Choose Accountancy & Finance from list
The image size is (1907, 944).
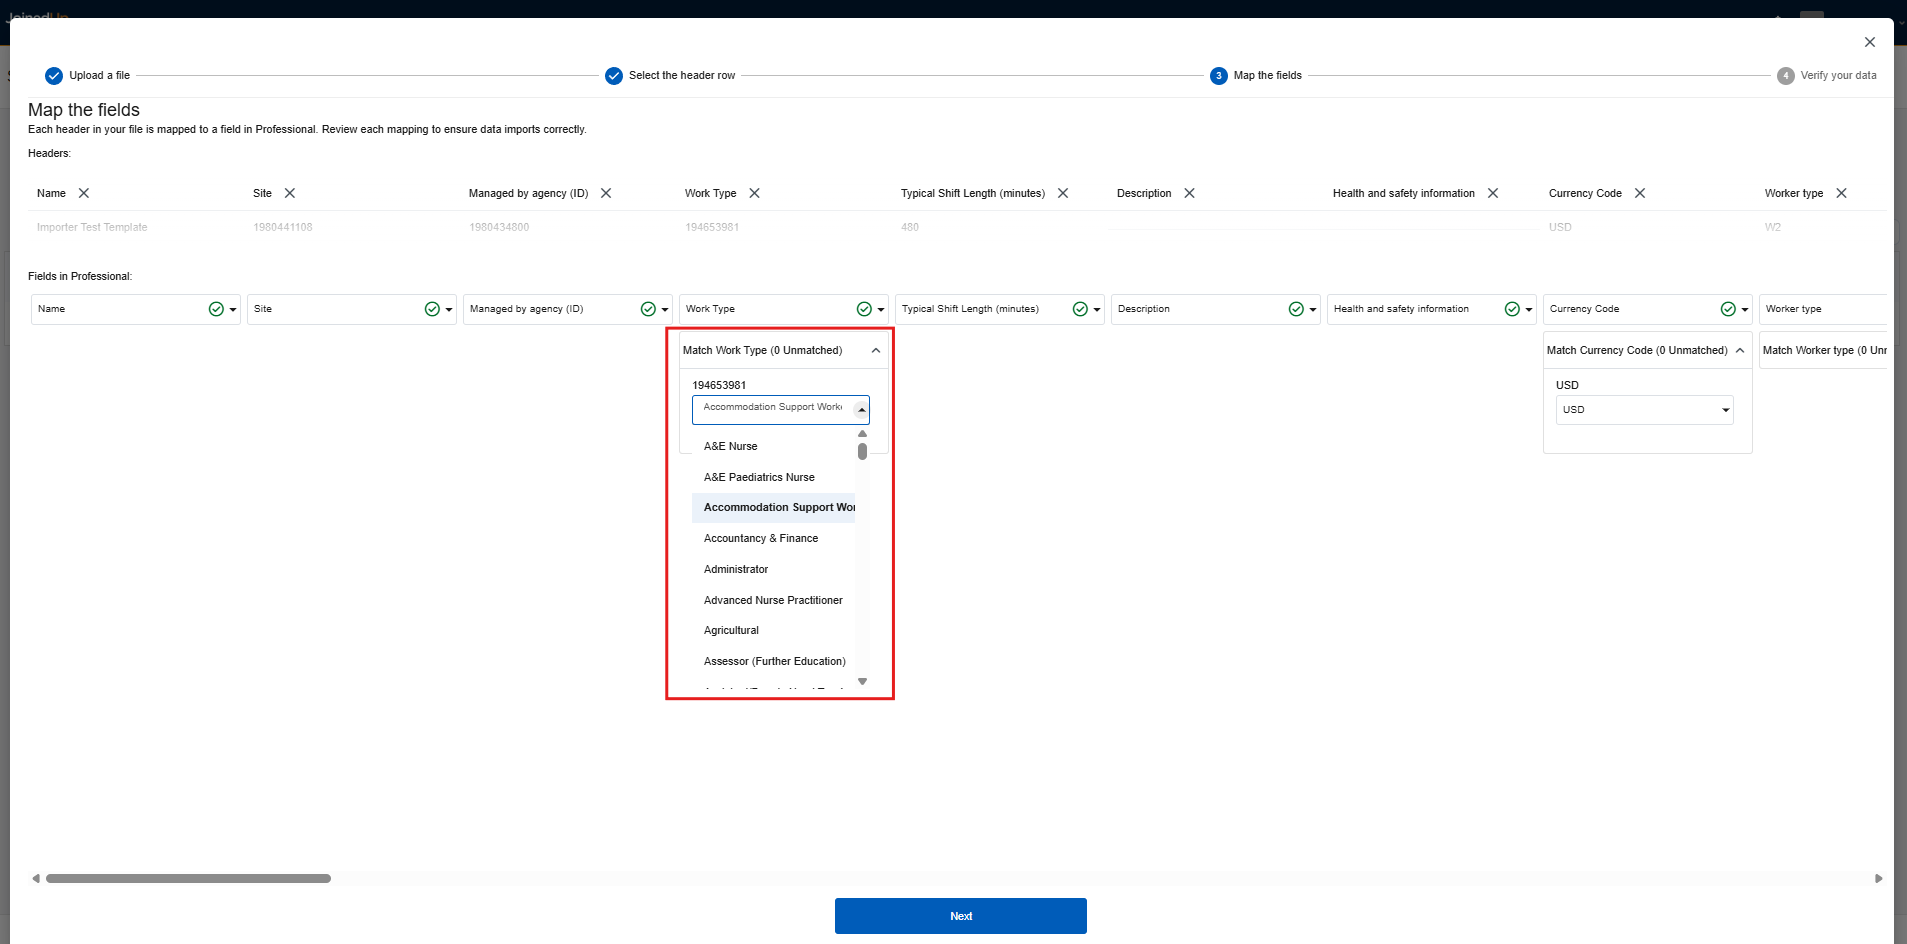tap(761, 538)
